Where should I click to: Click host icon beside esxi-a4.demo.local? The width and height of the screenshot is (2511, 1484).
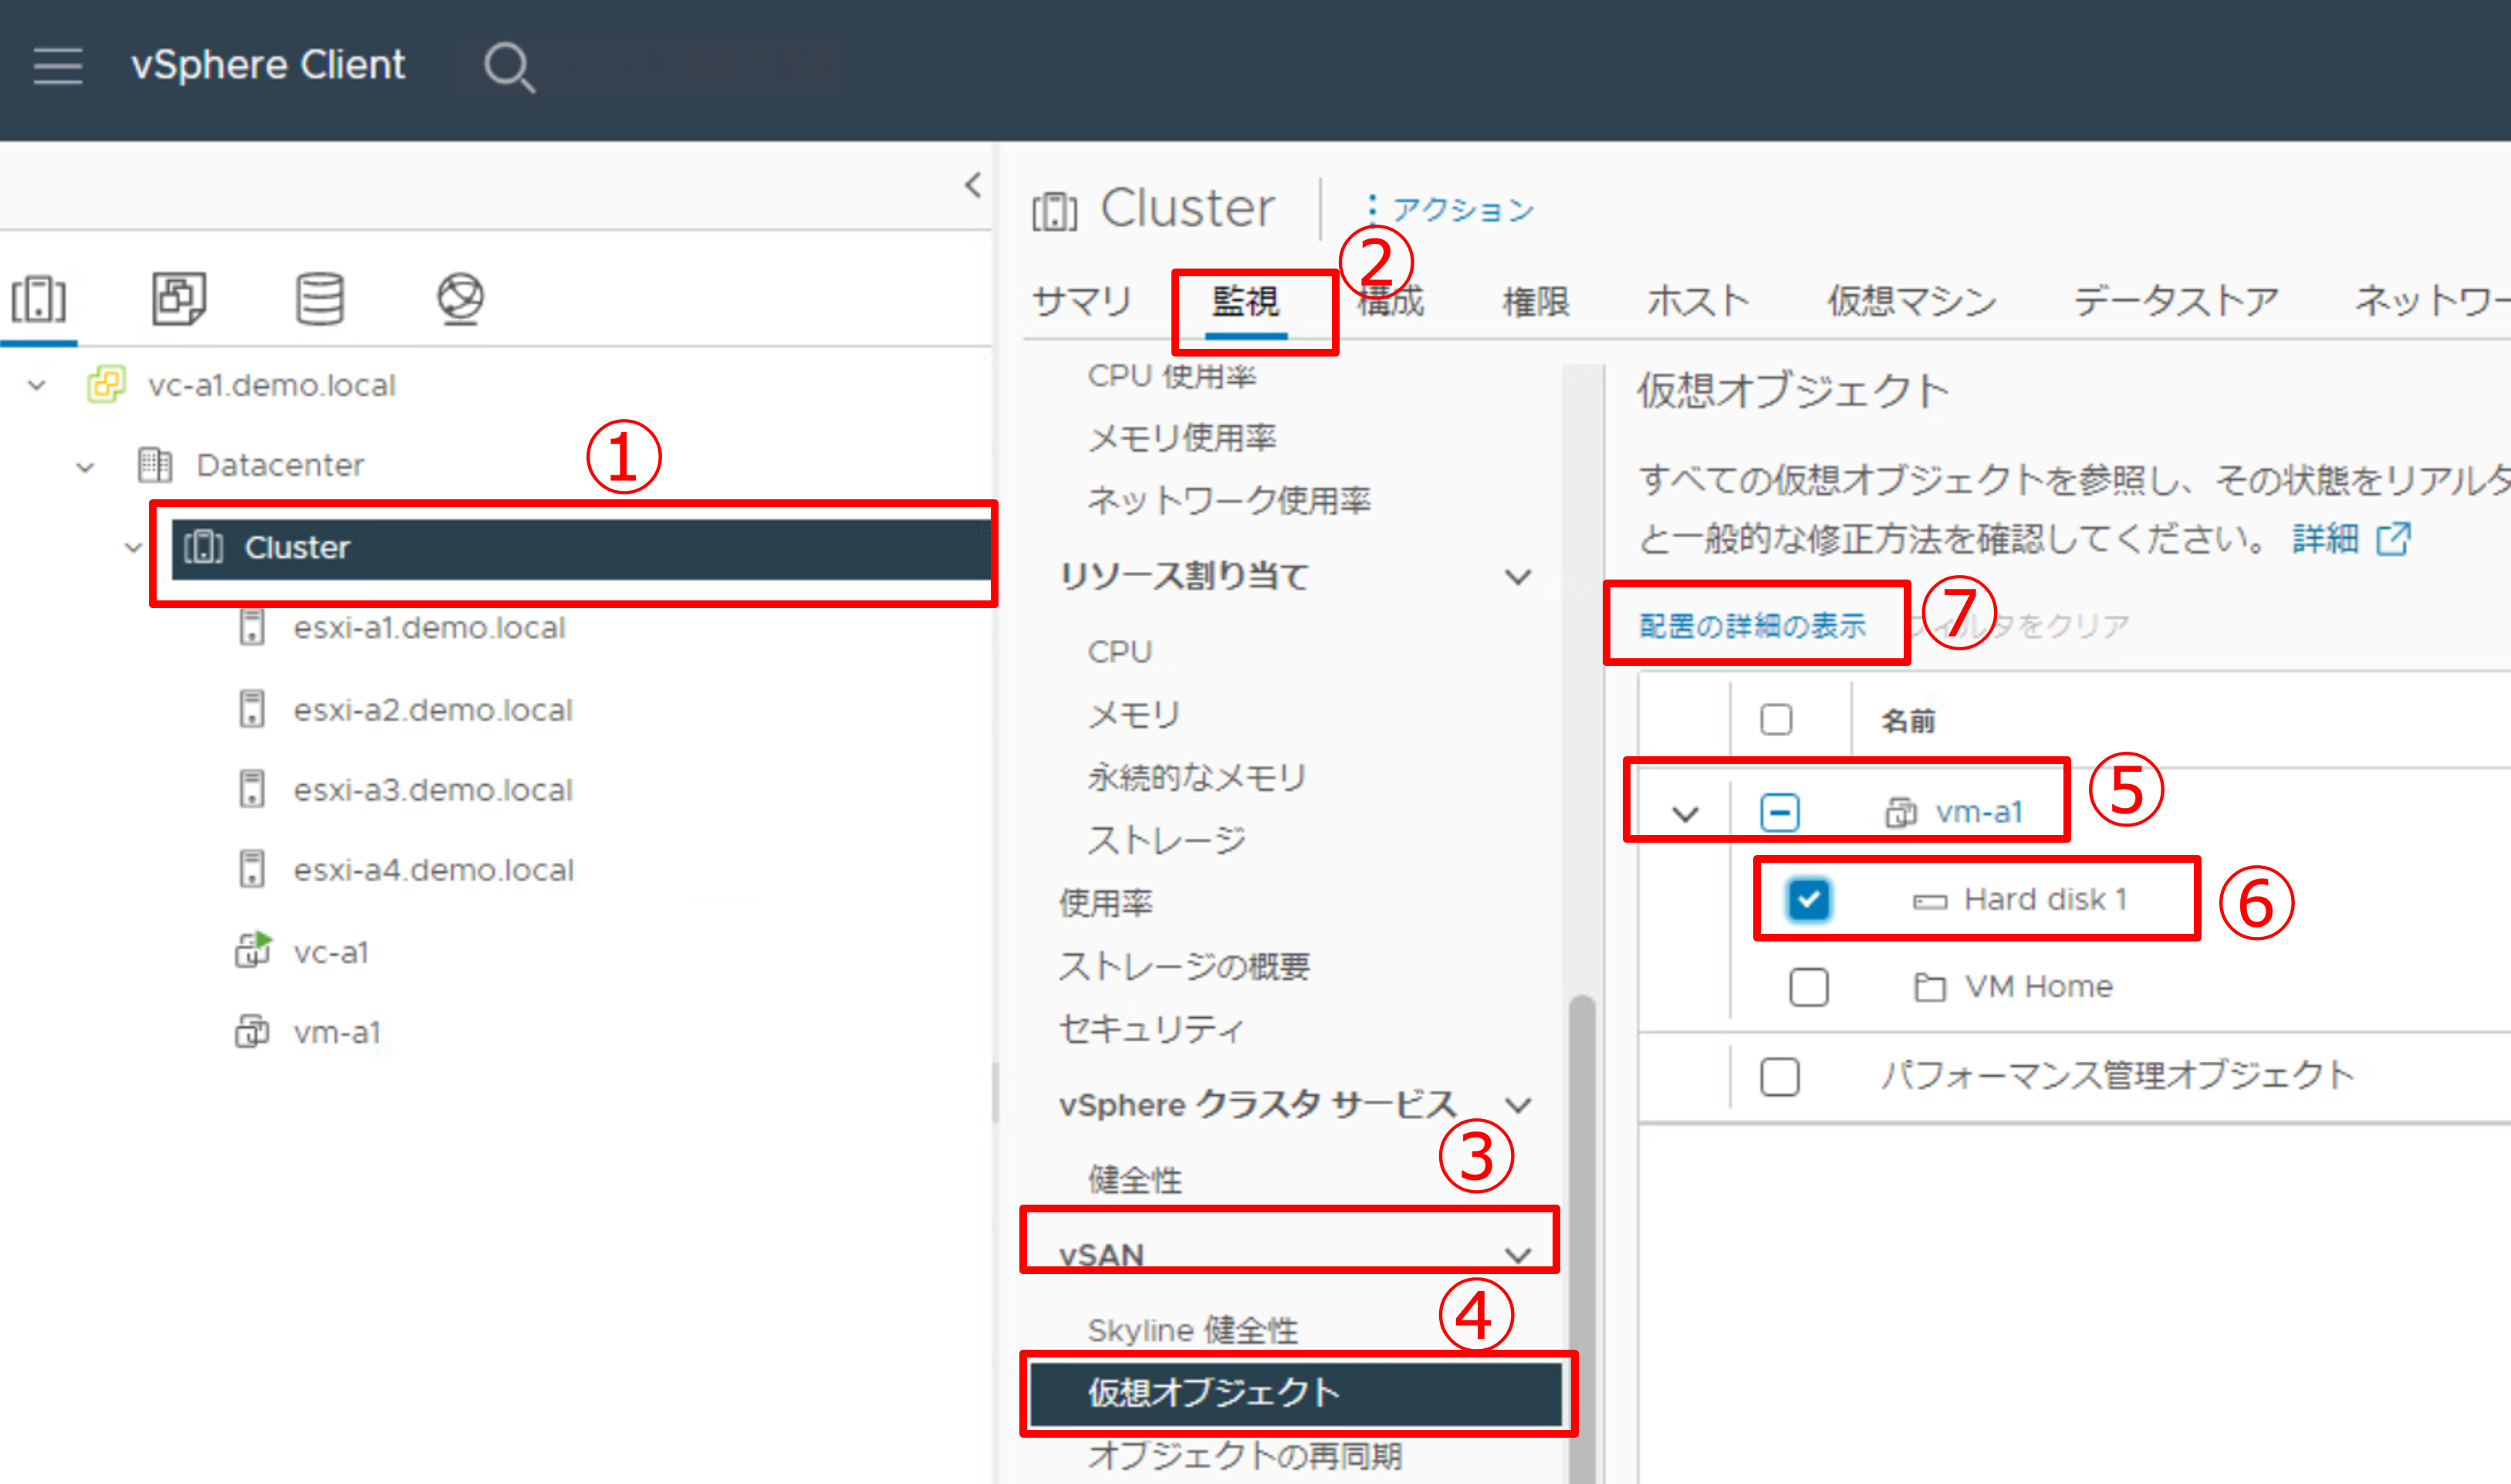coord(252,869)
